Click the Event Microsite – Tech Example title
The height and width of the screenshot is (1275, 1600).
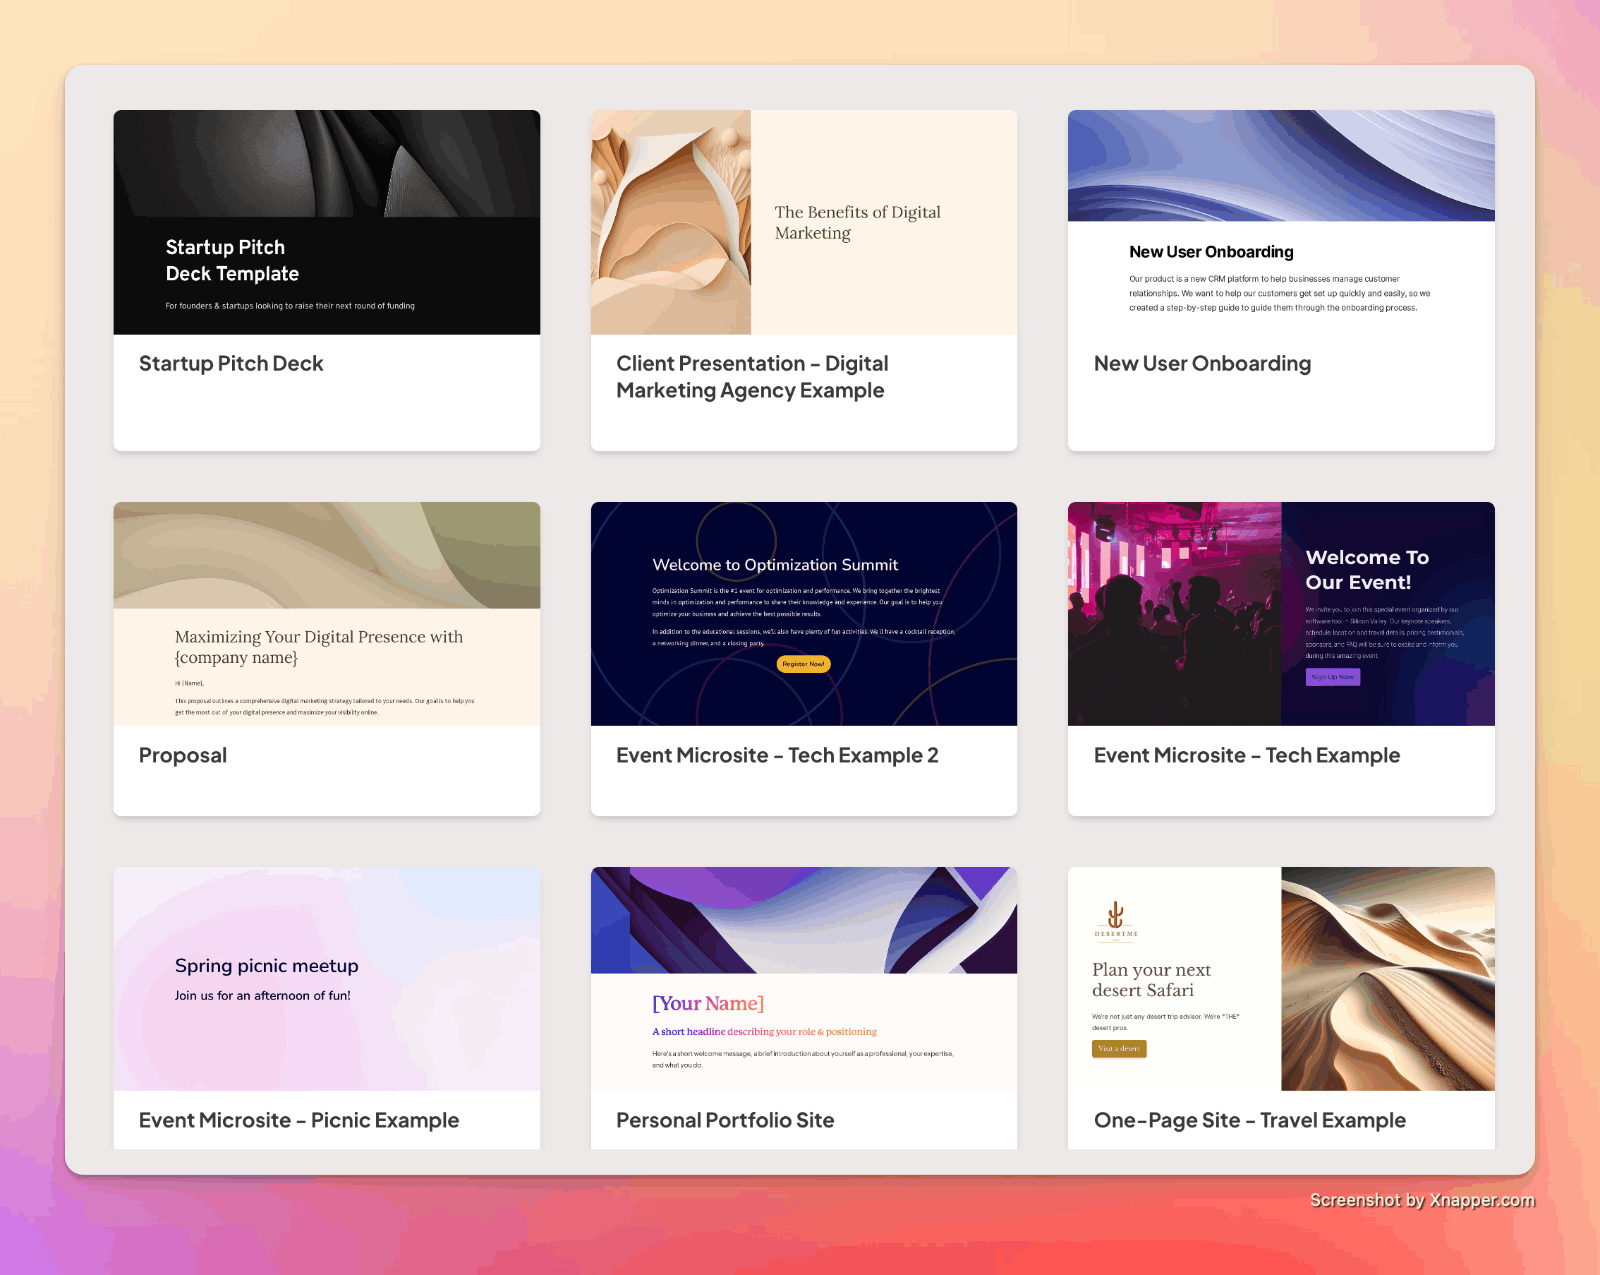(x=1246, y=756)
